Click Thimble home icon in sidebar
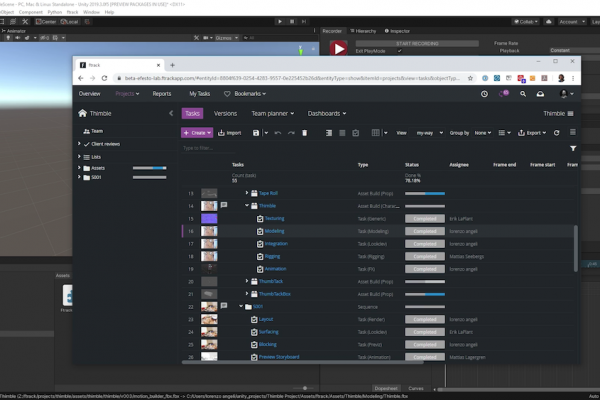This screenshot has height=400, width=600. coord(82,113)
